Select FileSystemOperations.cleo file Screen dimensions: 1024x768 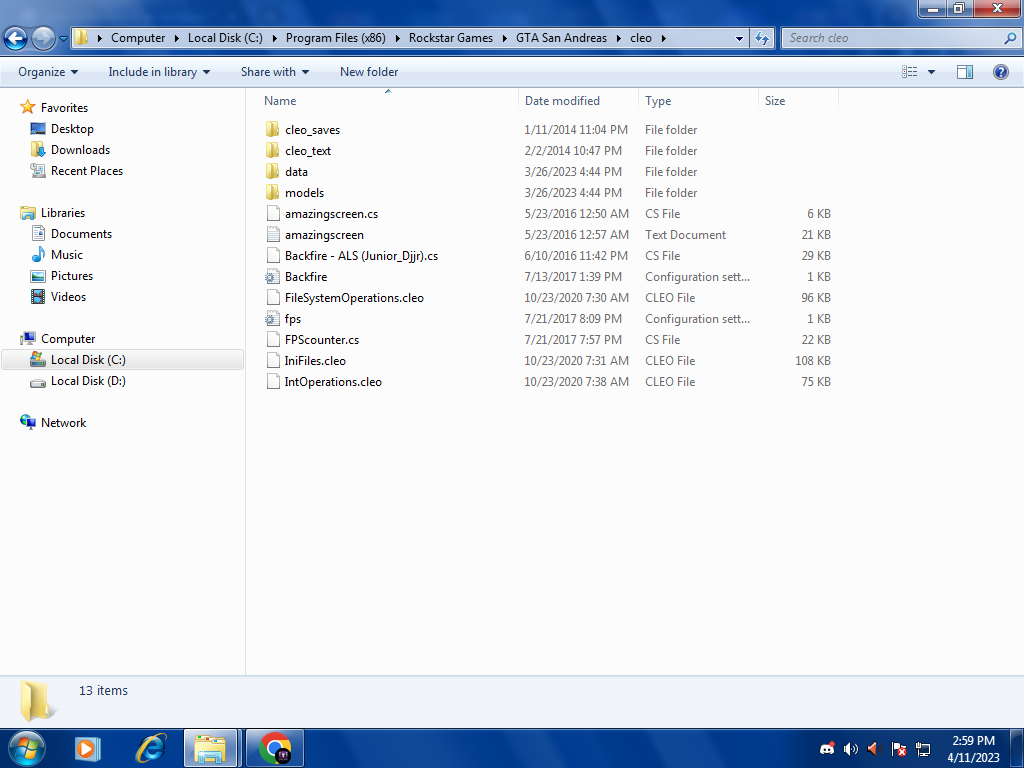(354, 298)
